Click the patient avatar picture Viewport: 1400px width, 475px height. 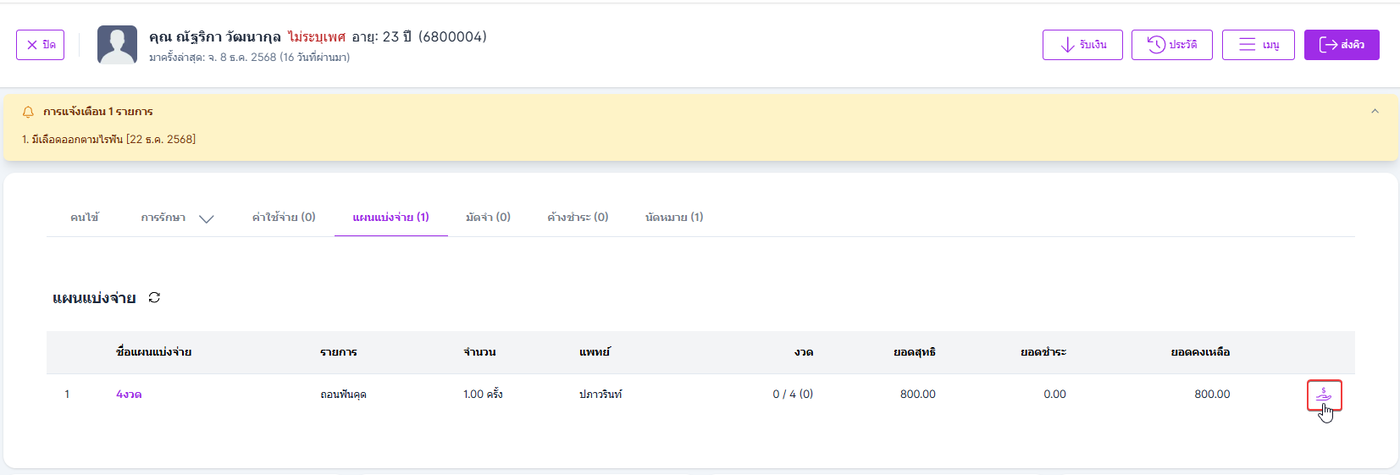[x=117, y=45]
